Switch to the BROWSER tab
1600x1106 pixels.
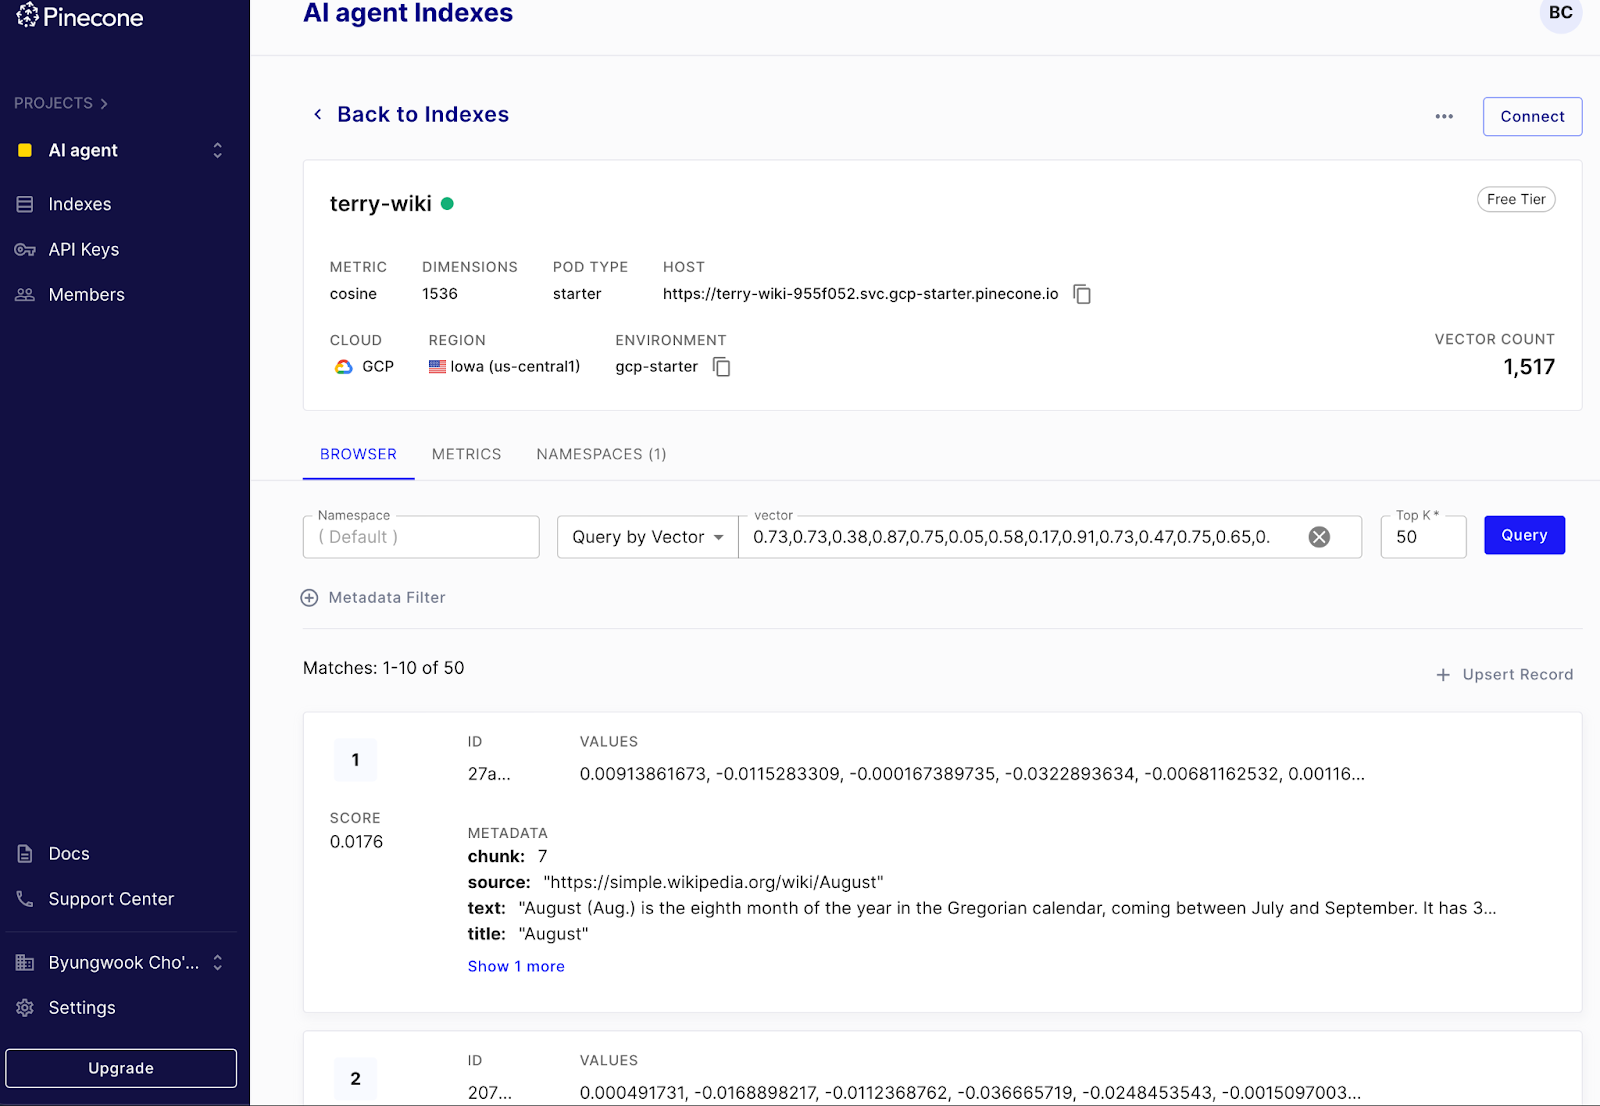pyautogui.click(x=358, y=454)
